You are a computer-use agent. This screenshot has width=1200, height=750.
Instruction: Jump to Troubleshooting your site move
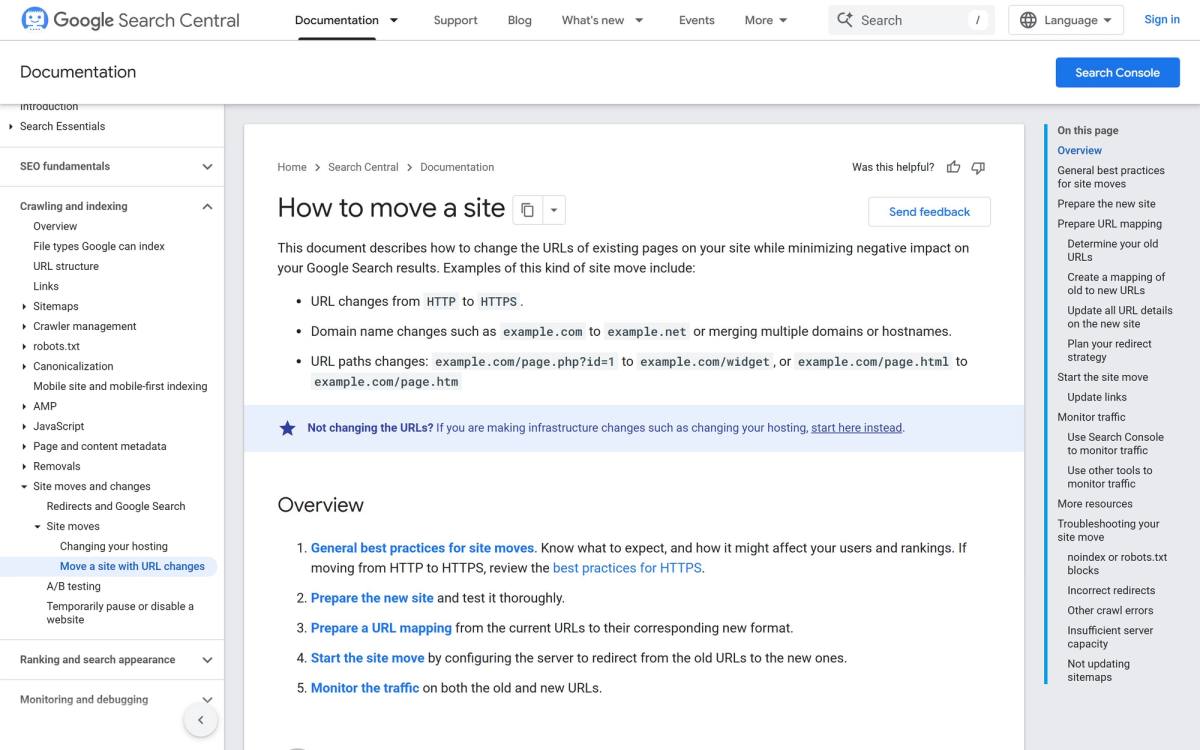pos(1108,530)
